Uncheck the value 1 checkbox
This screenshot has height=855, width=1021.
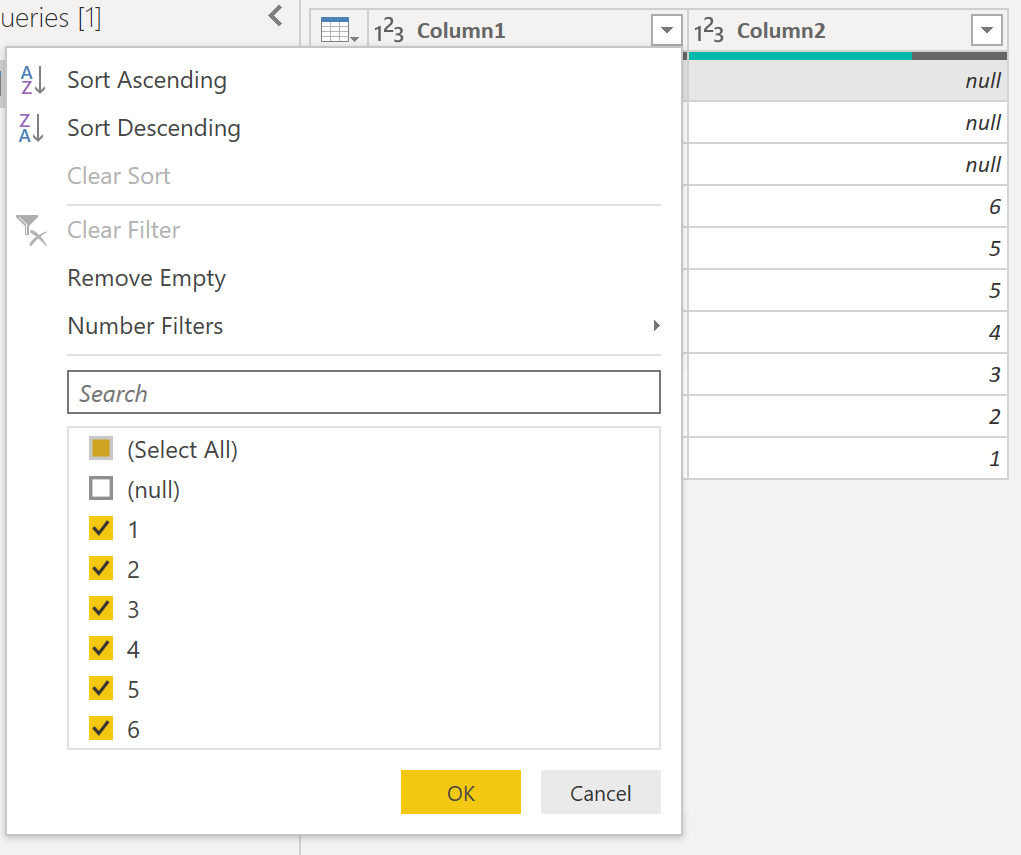tap(101, 528)
